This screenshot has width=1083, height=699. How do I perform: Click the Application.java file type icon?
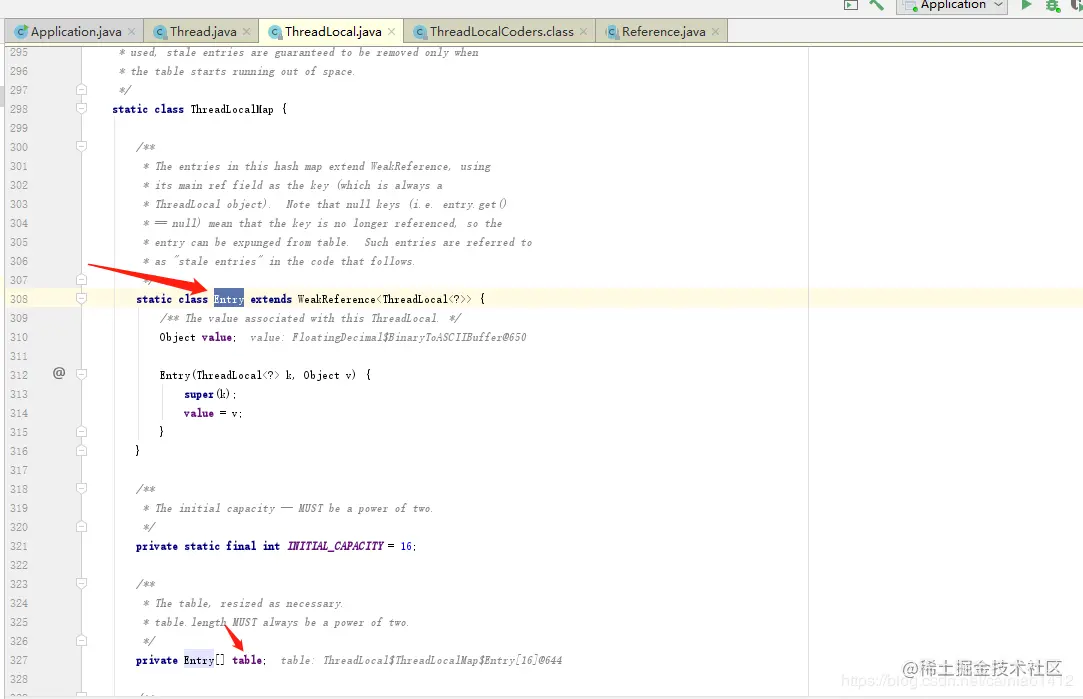[21, 32]
